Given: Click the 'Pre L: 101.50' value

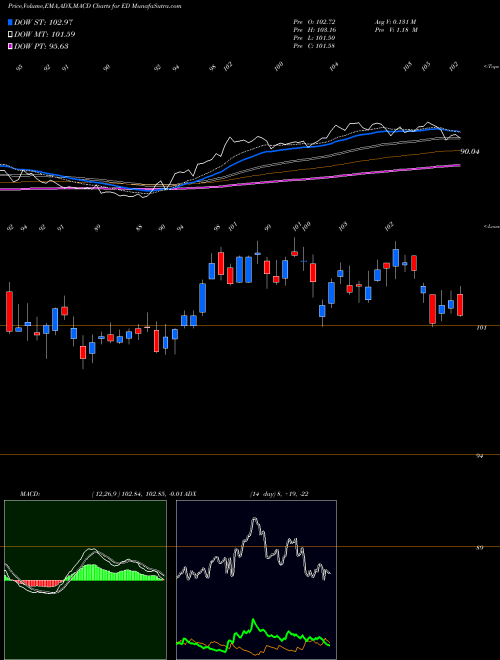Looking at the screenshot, I should [314, 38].
